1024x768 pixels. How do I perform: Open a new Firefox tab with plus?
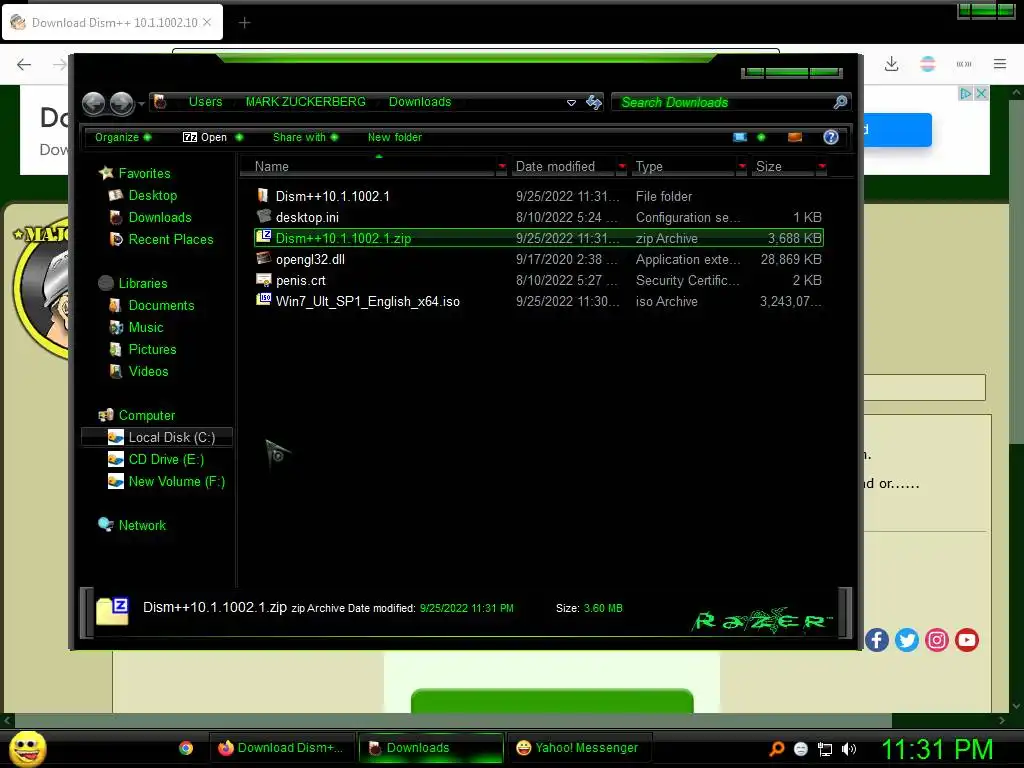(x=244, y=23)
